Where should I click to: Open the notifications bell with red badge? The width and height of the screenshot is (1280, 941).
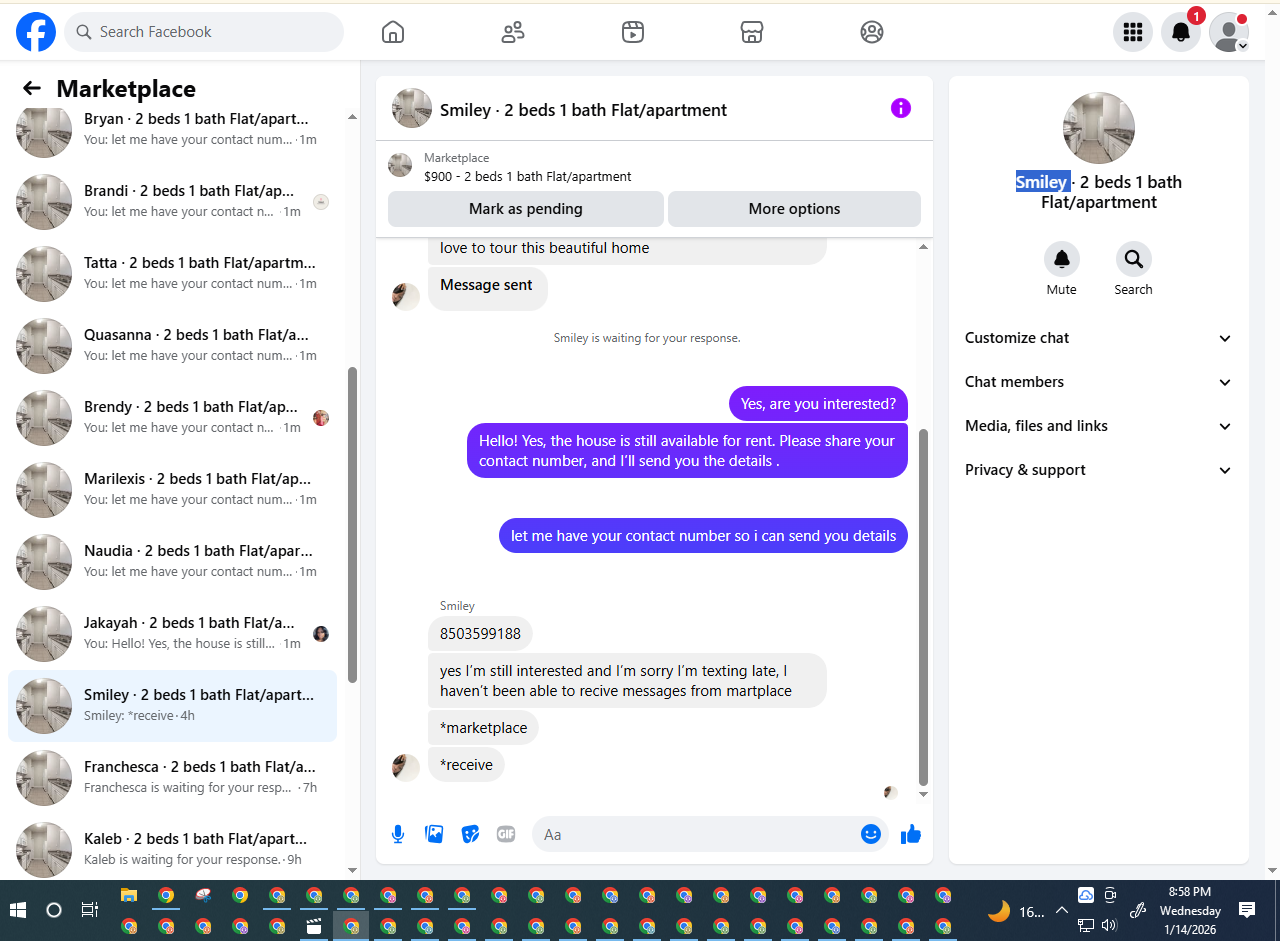[x=1181, y=32]
